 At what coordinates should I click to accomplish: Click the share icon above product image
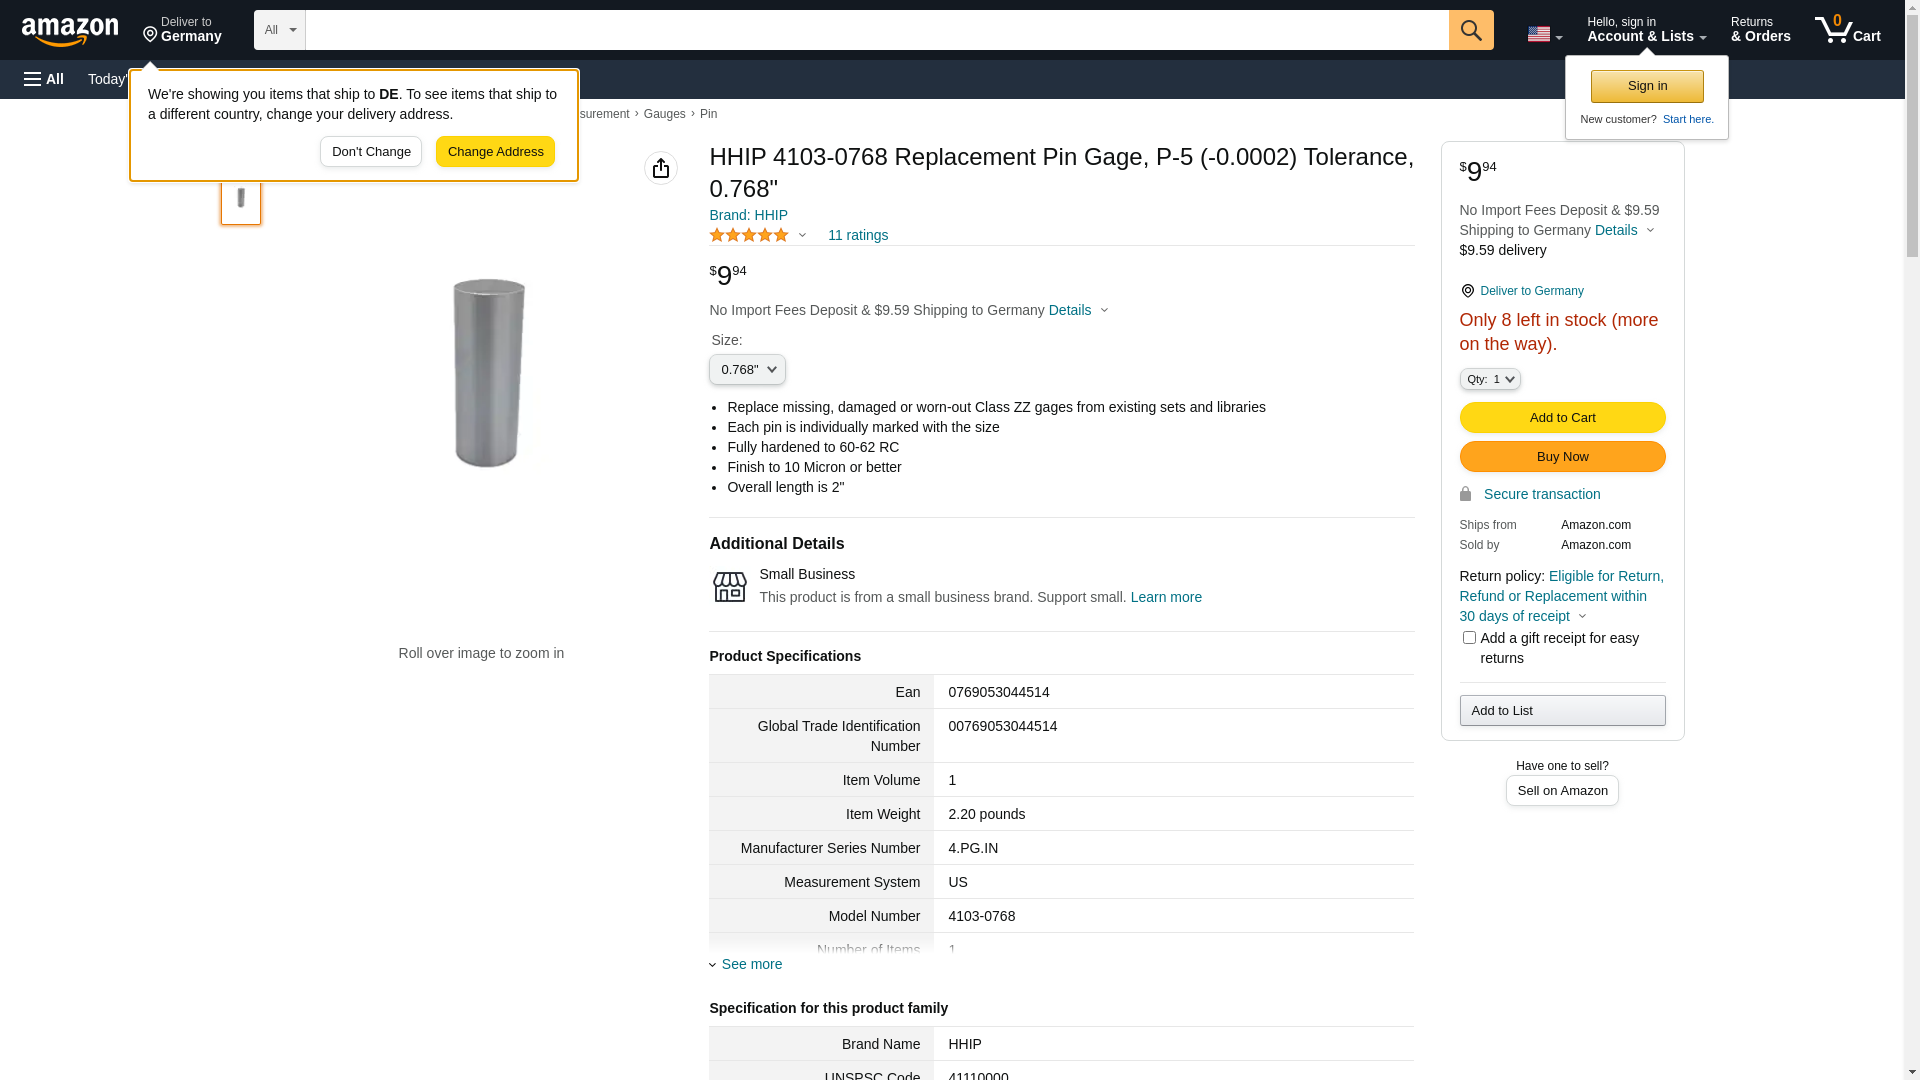(x=660, y=168)
